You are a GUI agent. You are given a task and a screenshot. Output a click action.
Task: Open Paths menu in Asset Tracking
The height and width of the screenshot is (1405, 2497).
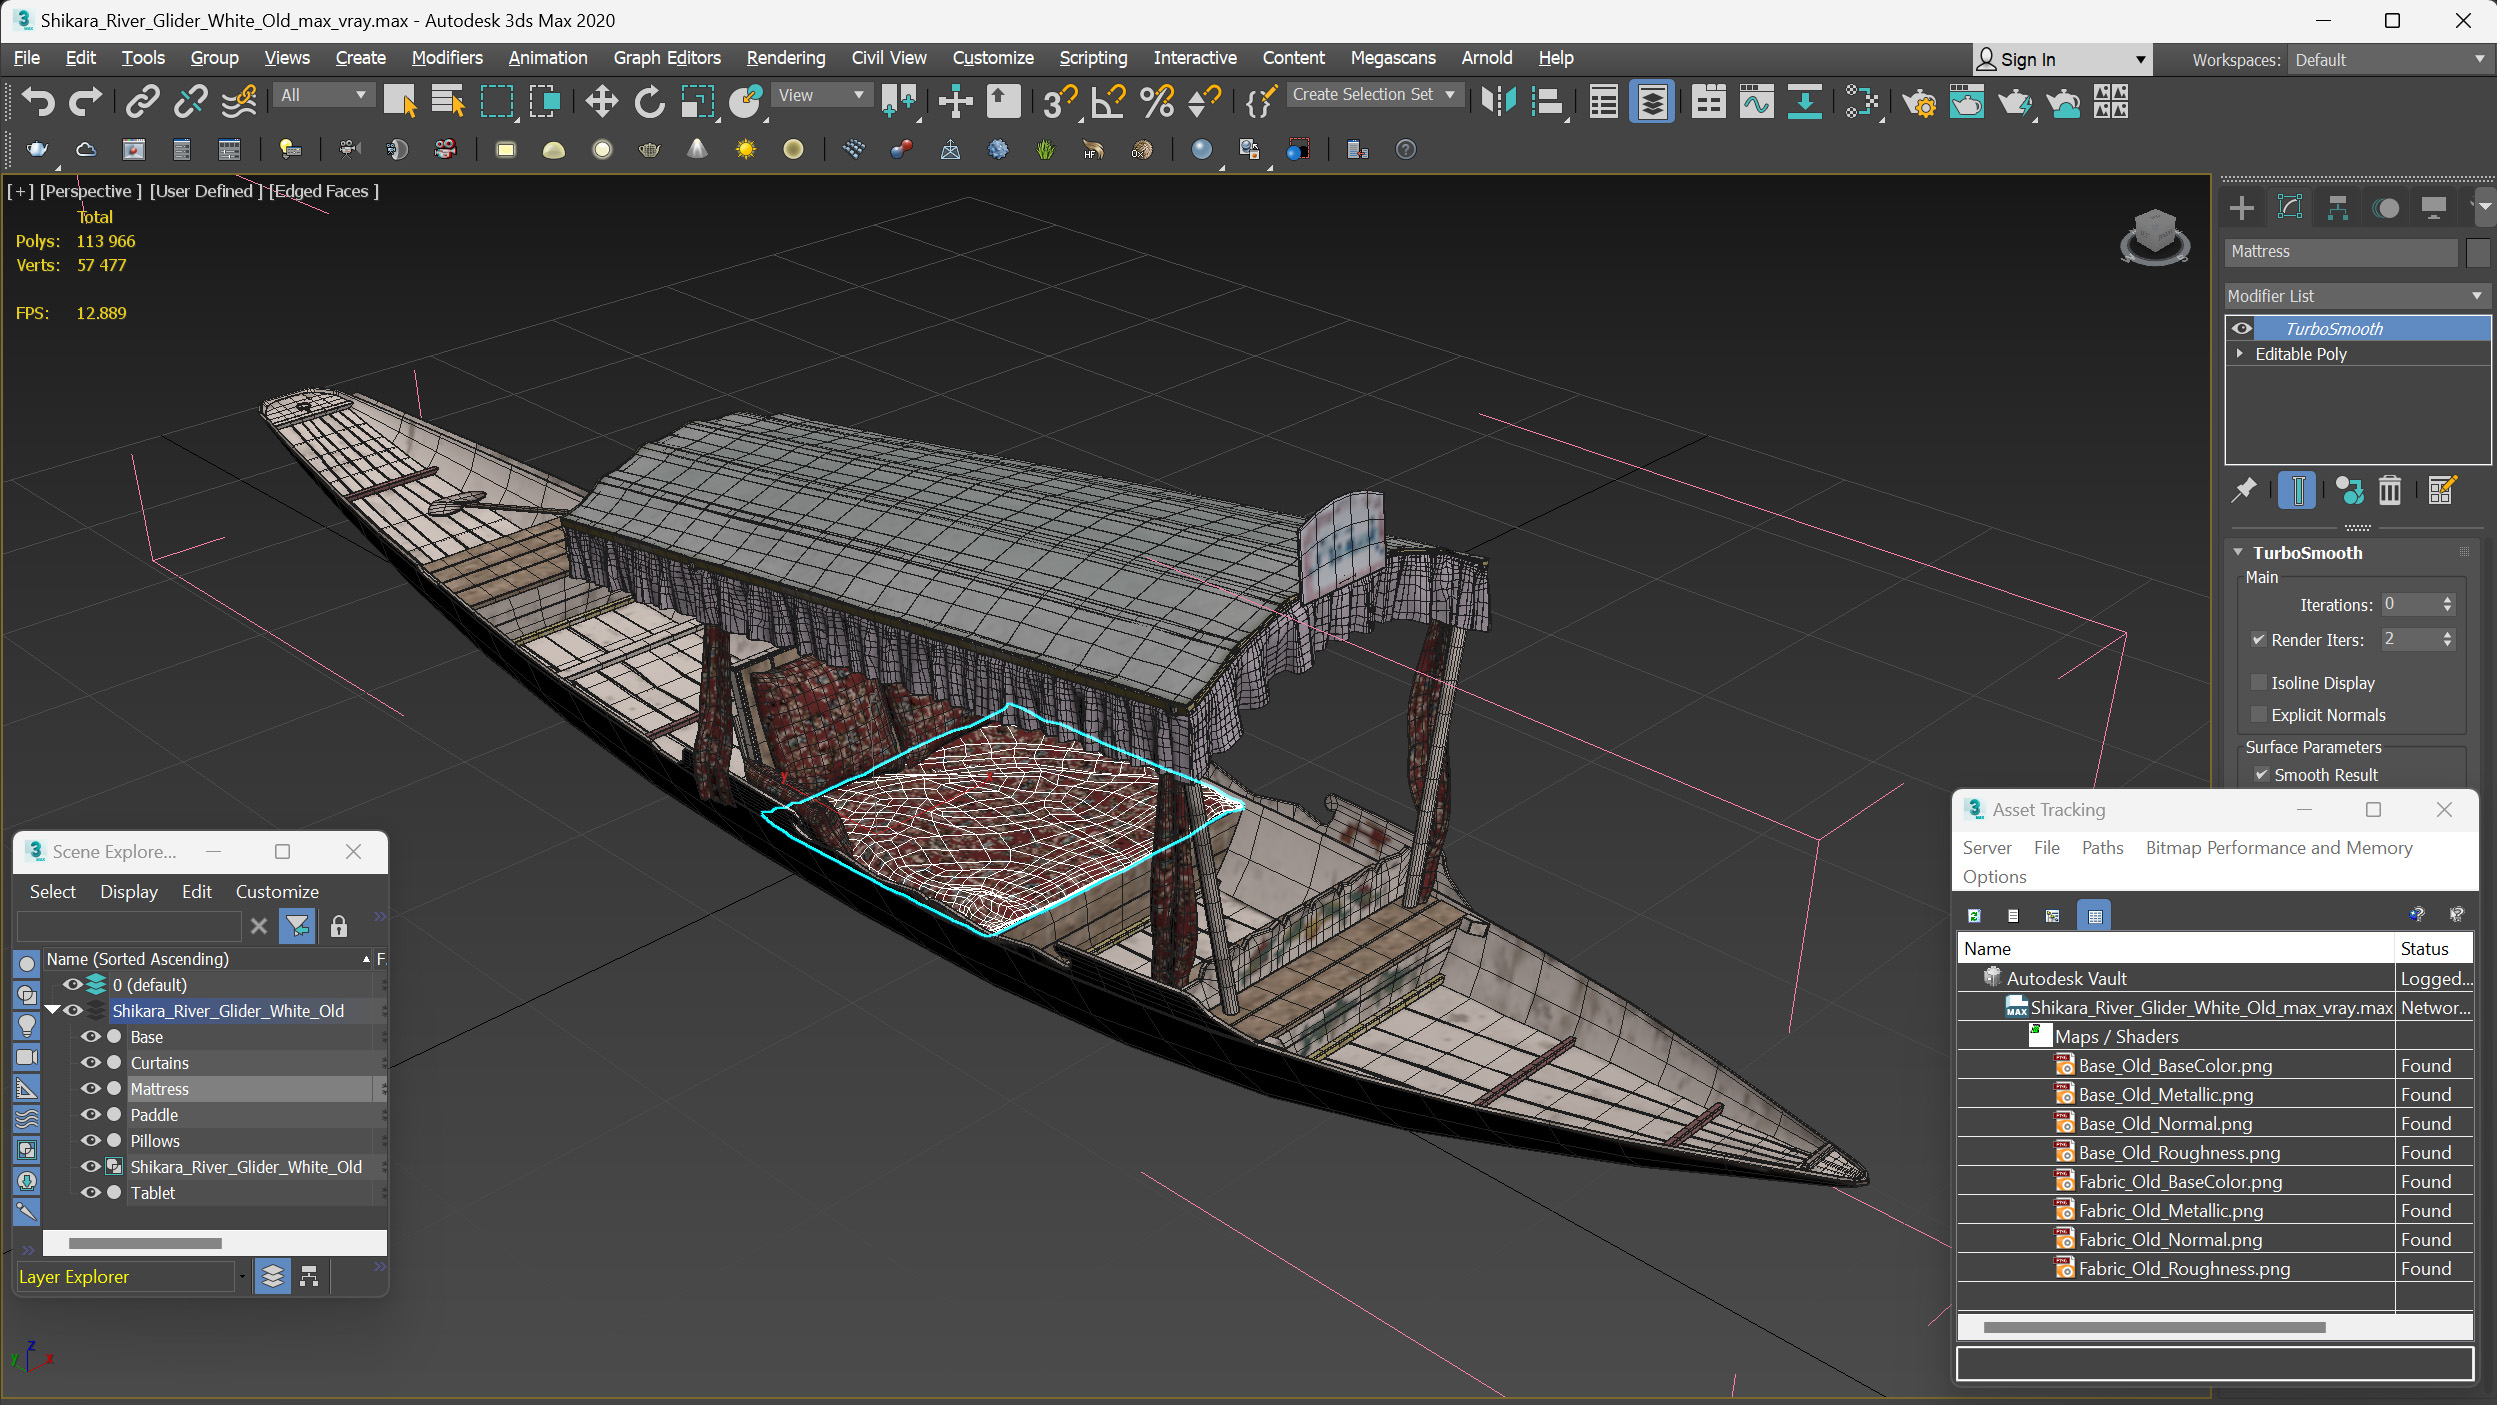(x=2102, y=848)
